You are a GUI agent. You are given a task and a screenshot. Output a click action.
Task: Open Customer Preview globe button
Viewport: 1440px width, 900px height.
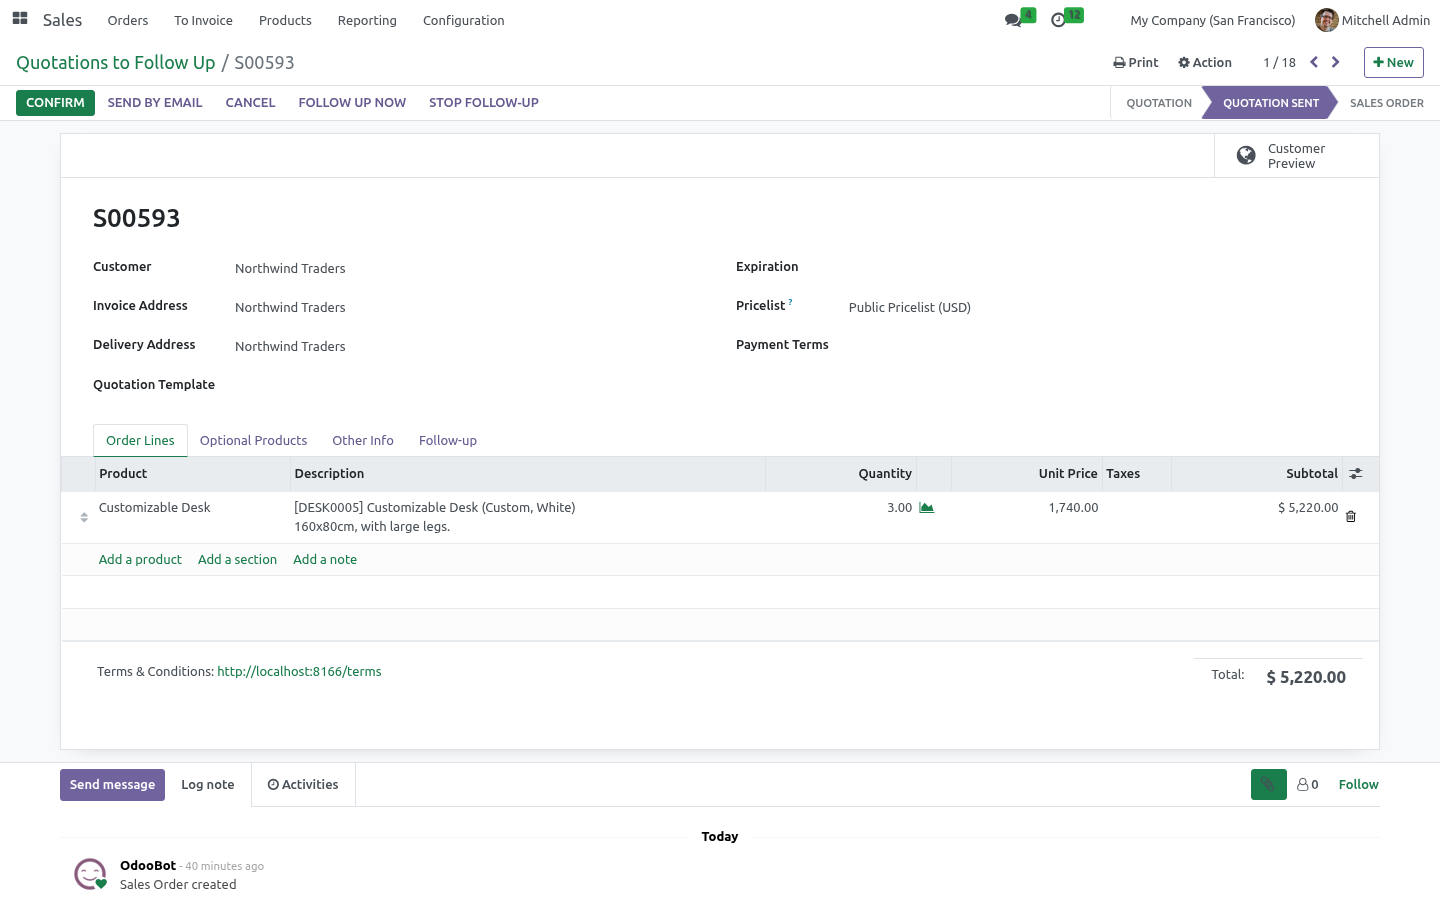pos(1297,156)
